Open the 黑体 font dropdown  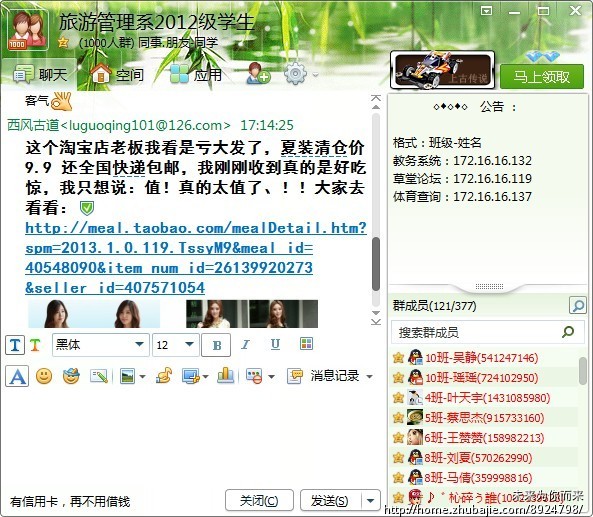(x=100, y=345)
